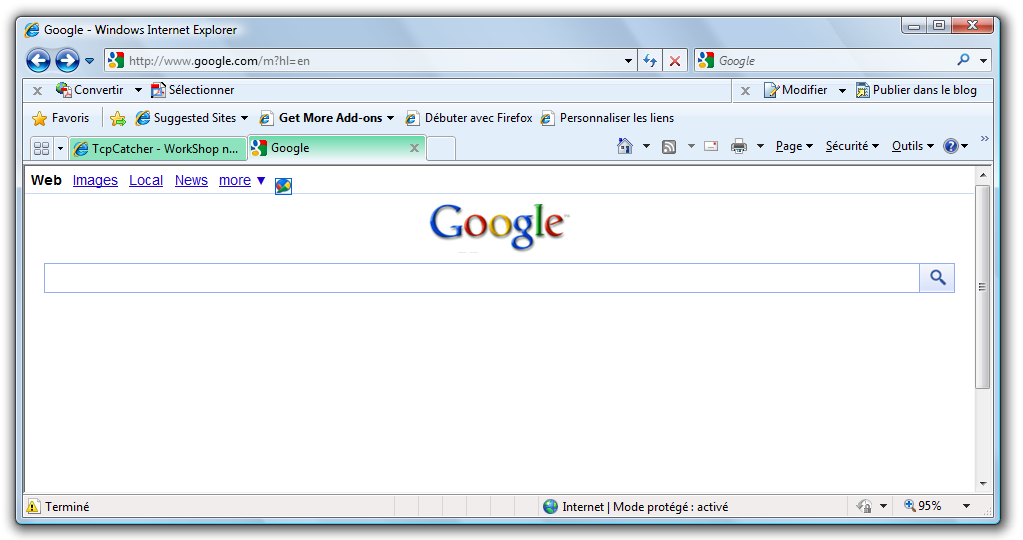This screenshot has width=1023, height=540.
Task: Click the Terminé status text
Action: pos(67,507)
